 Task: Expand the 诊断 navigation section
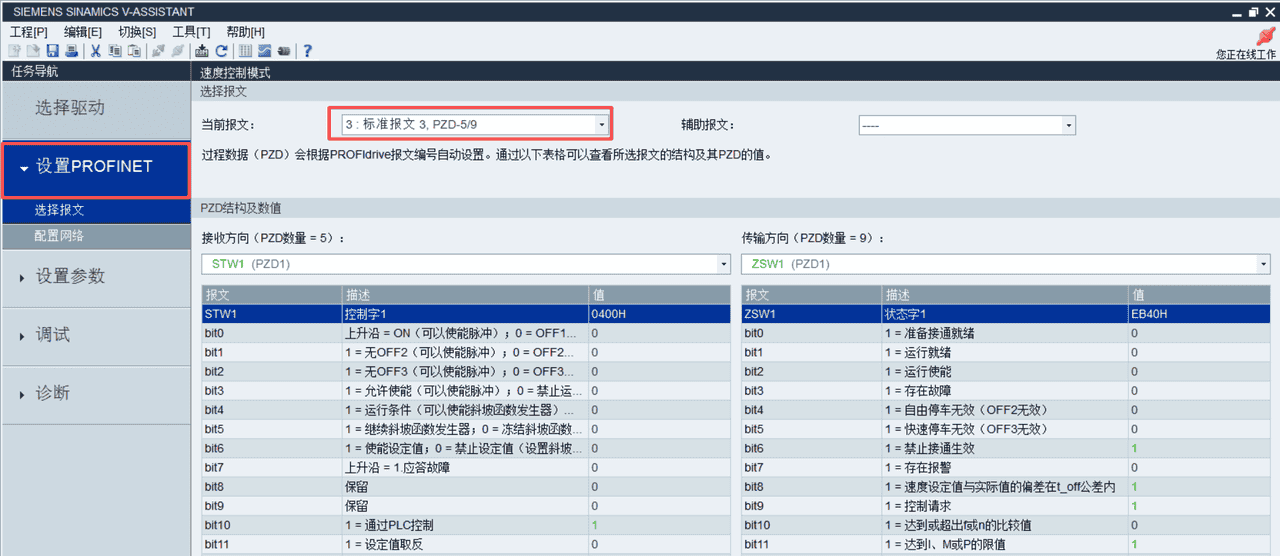(x=95, y=393)
